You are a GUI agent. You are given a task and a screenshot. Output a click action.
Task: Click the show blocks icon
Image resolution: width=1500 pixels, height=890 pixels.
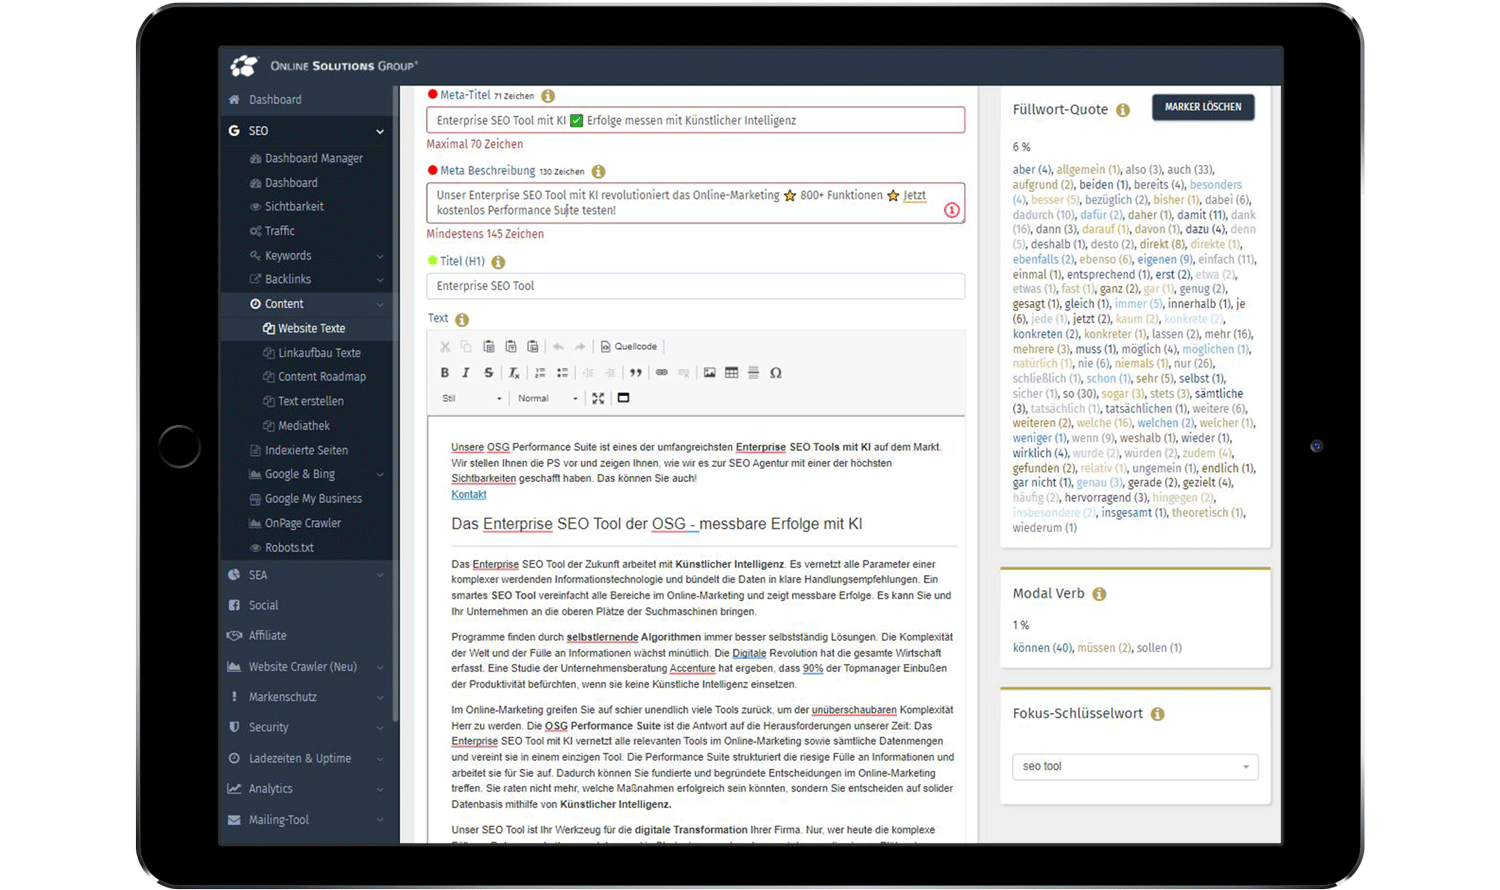[623, 398]
